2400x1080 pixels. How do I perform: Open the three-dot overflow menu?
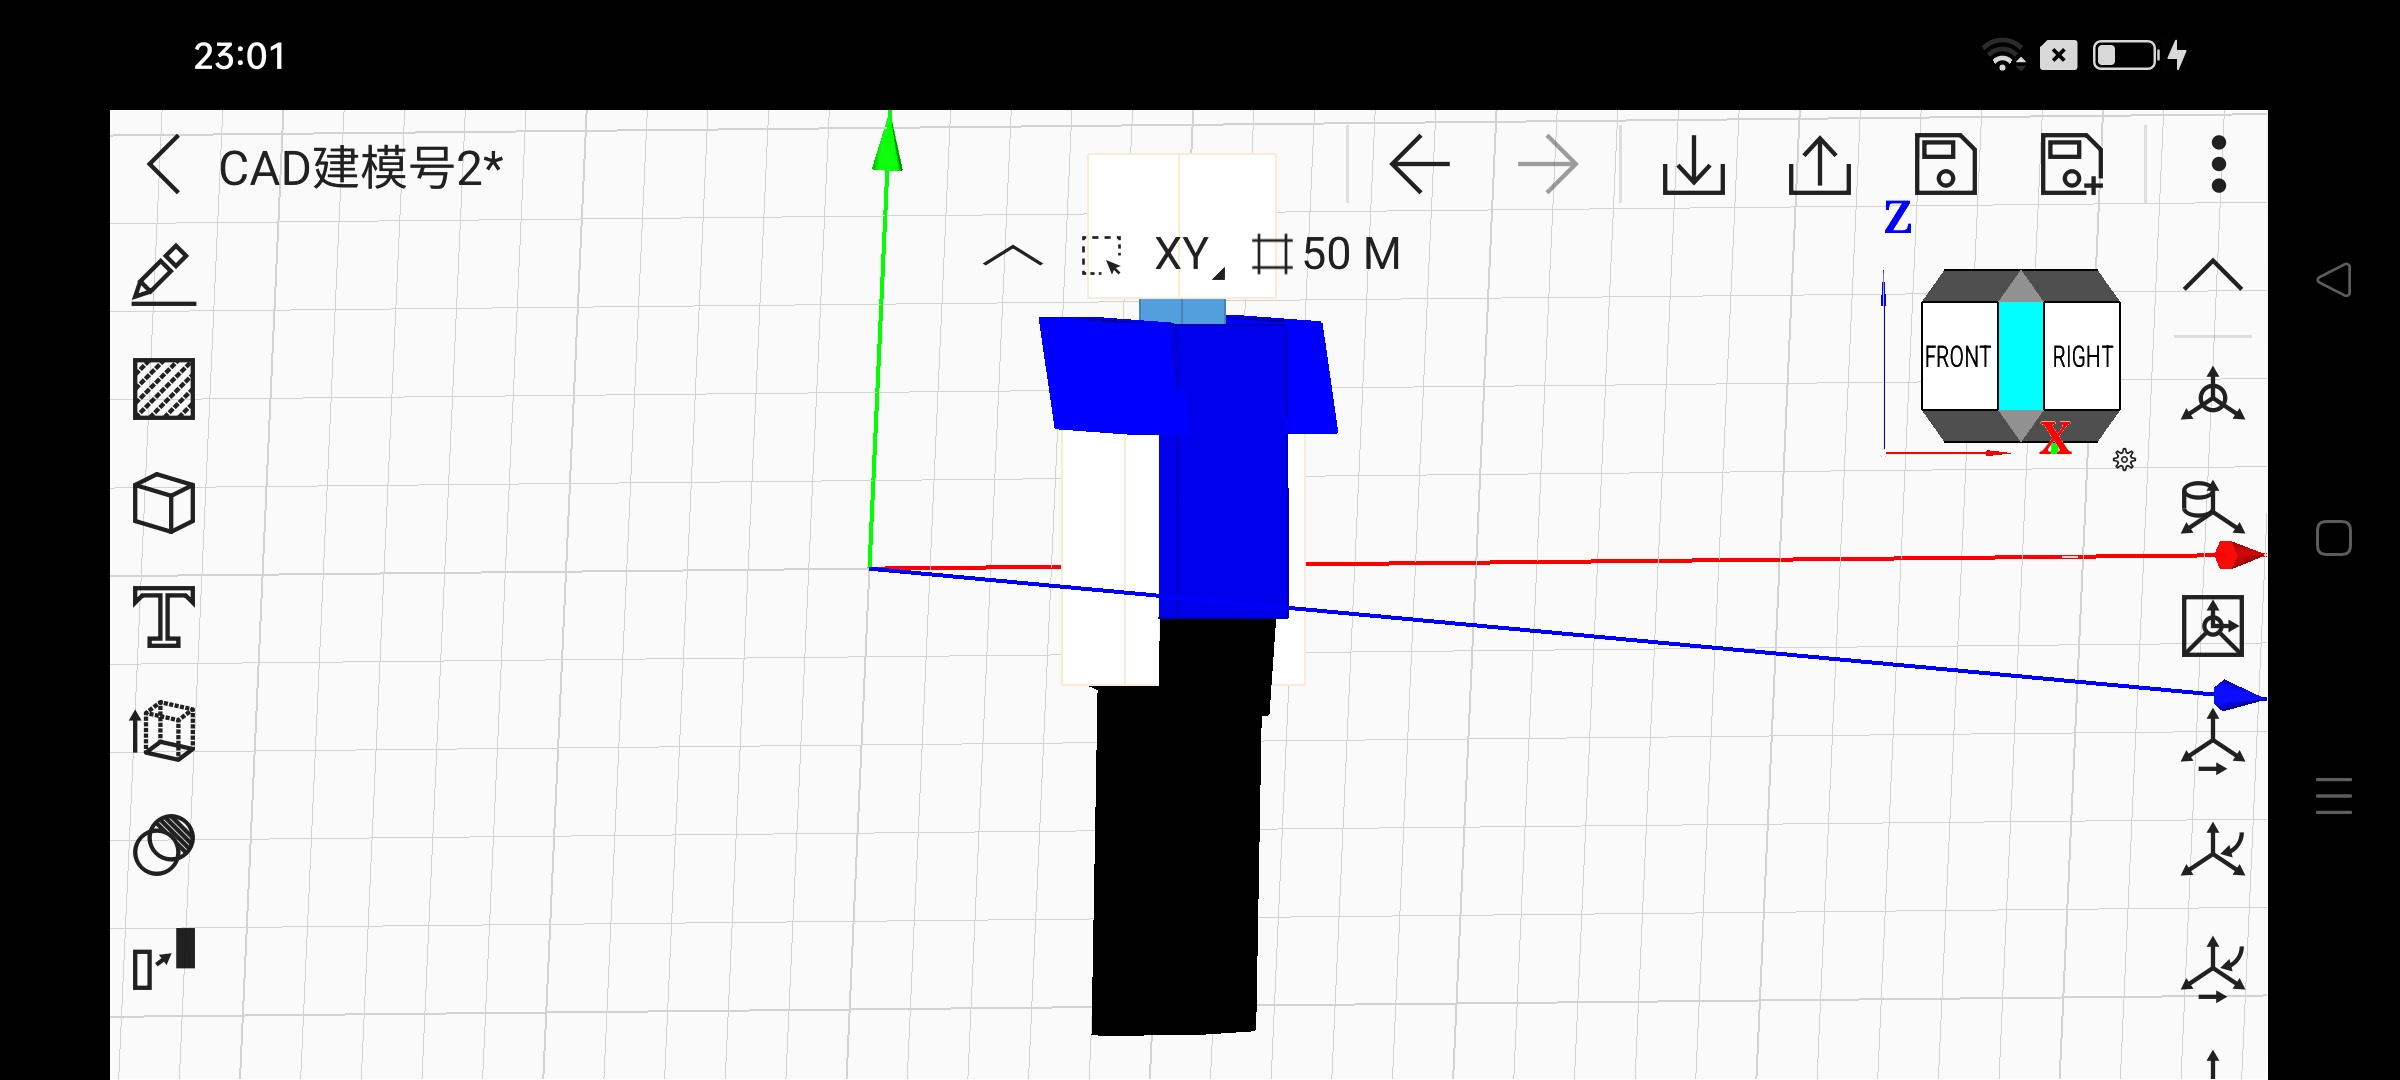(x=2219, y=164)
